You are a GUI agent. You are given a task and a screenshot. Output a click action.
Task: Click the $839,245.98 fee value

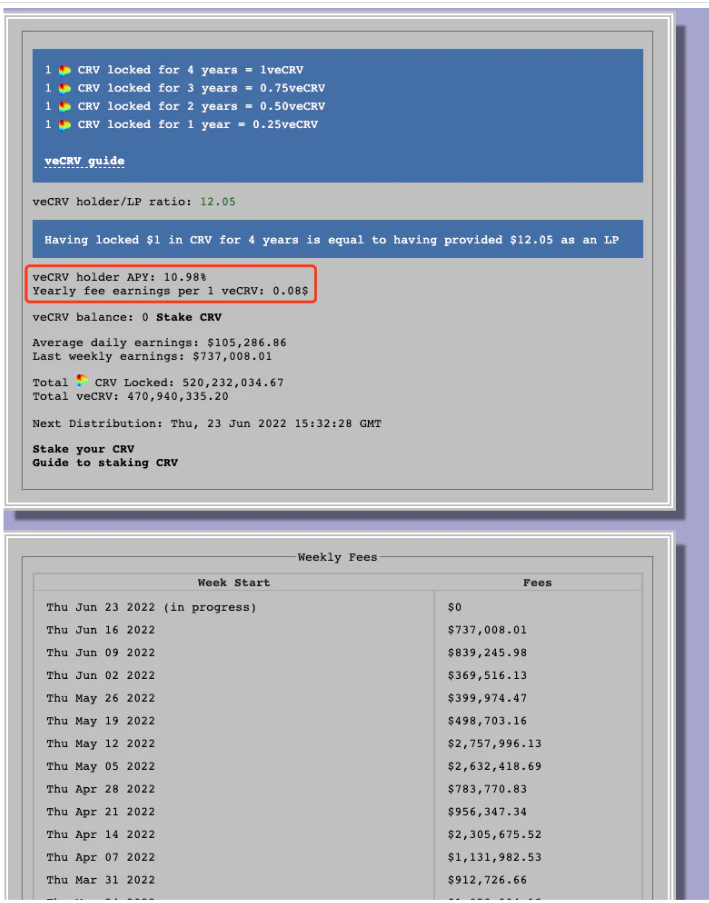tap(487, 652)
